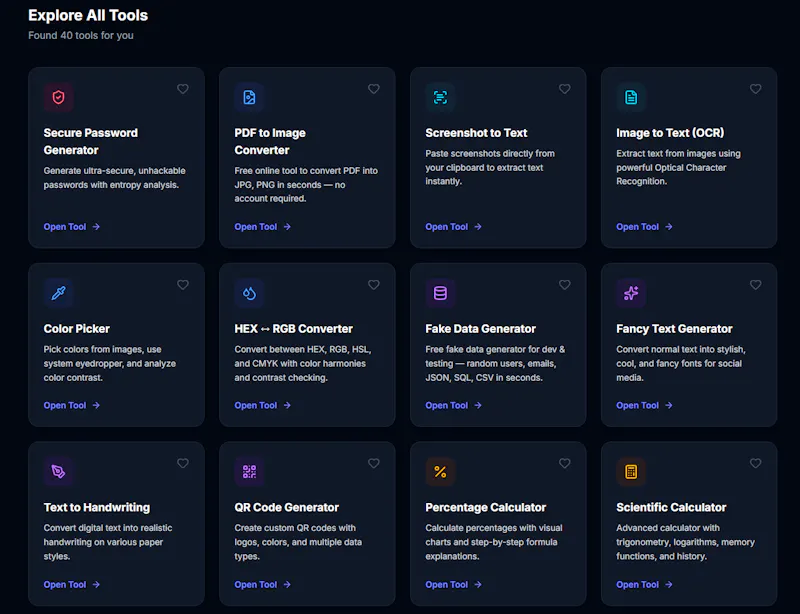The width and height of the screenshot is (800, 614).
Task: Open Tool for Screenshot to Text
Action: point(454,227)
